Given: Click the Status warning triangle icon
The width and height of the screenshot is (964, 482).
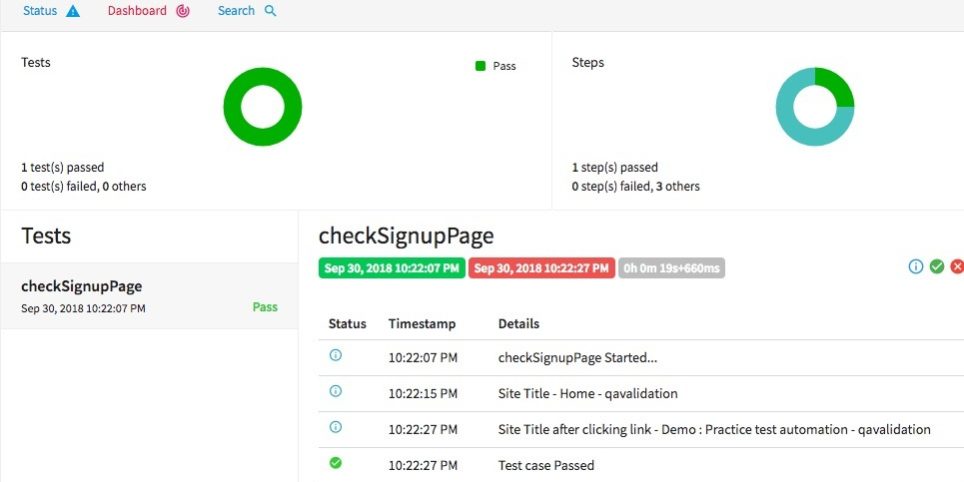Looking at the screenshot, I should tap(73, 11).
